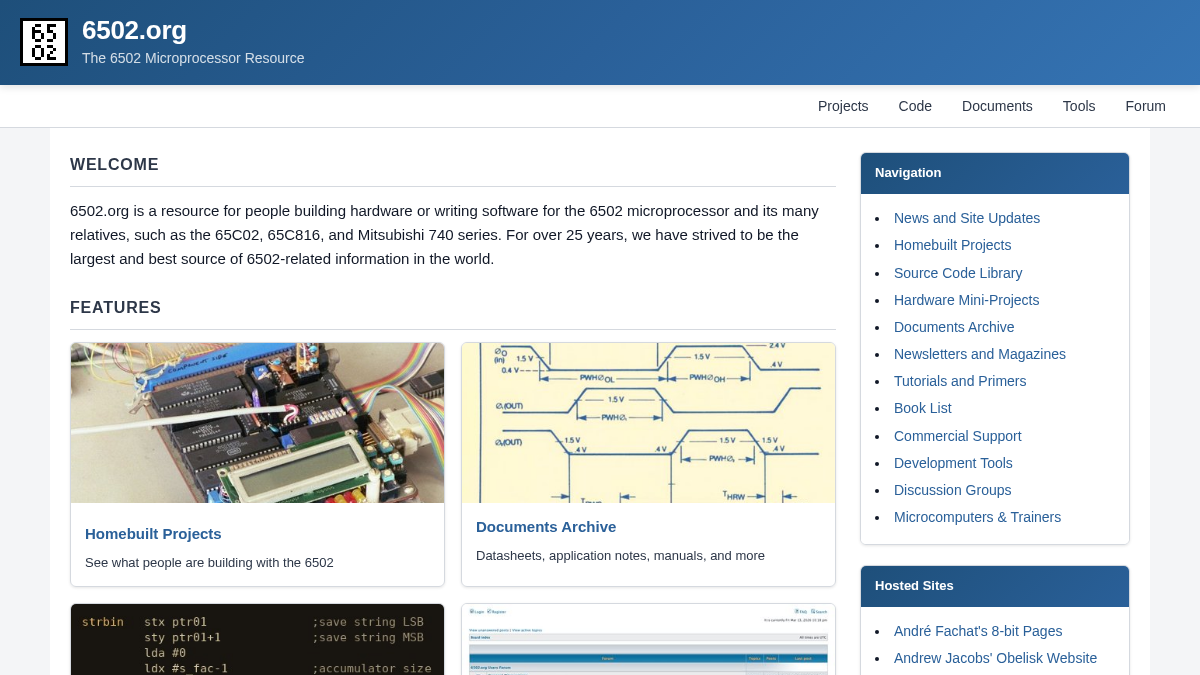Open the 6502.org site title
The image size is (1200, 675).
point(134,30)
